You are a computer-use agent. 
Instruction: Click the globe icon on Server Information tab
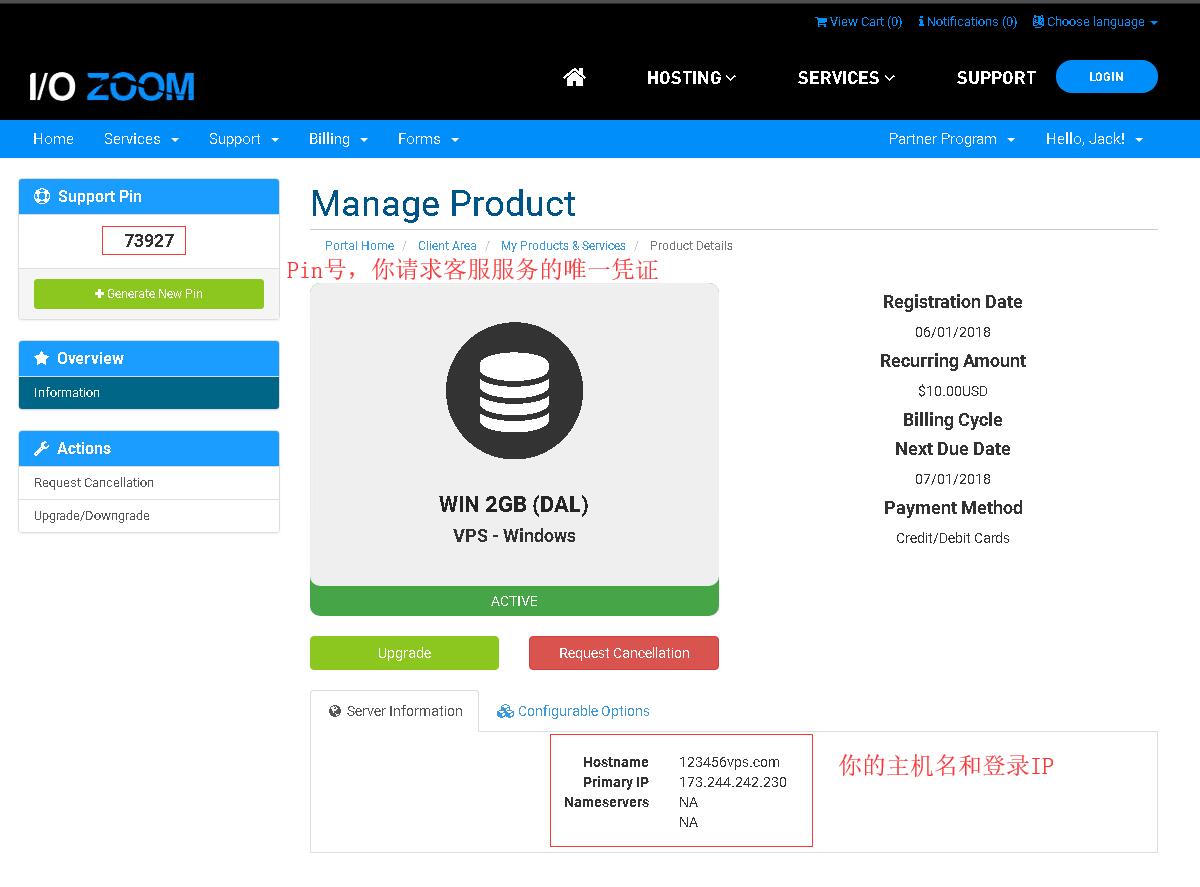tap(335, 711)
